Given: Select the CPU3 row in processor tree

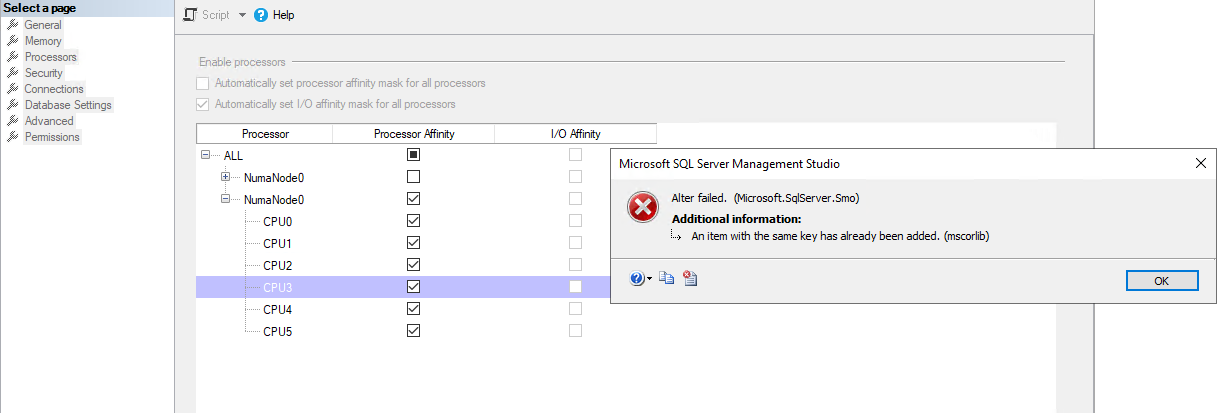Looking at the screenshot, I should pyautogui.click(x=402, y=287).
